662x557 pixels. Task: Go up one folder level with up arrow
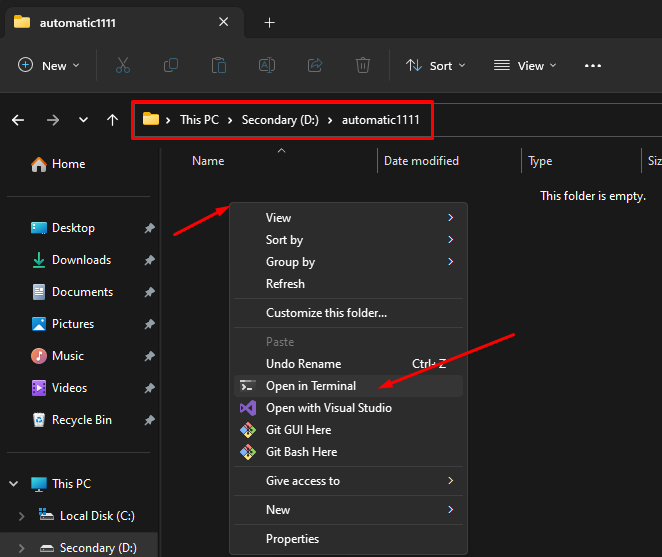(x=112, y=120)
